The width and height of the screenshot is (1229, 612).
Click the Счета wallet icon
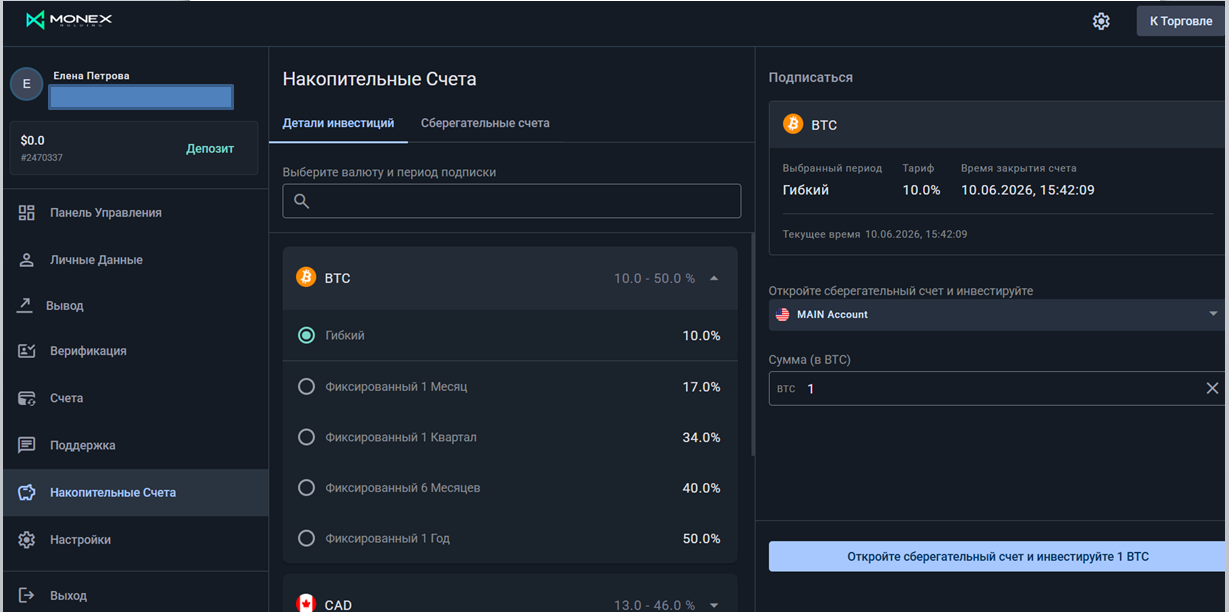27,398
